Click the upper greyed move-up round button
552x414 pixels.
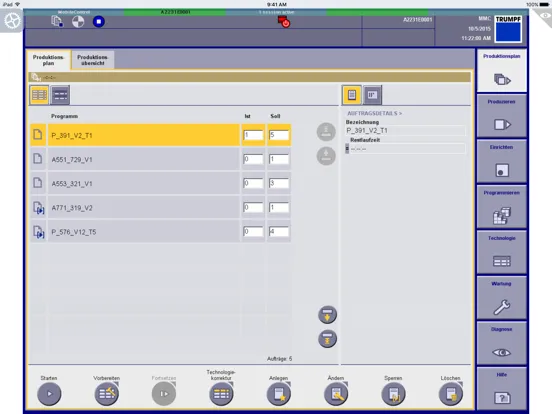pyautogui.click(x=326, y=132)
